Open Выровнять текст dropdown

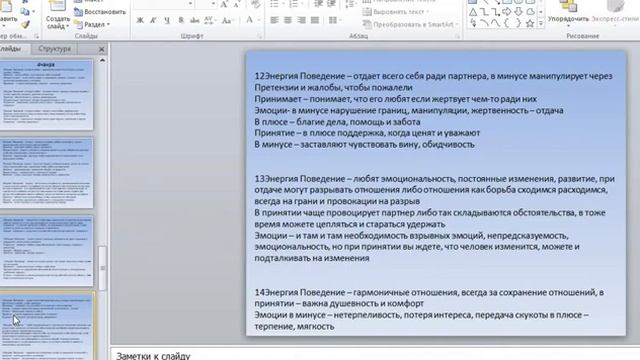coord(396,12)
